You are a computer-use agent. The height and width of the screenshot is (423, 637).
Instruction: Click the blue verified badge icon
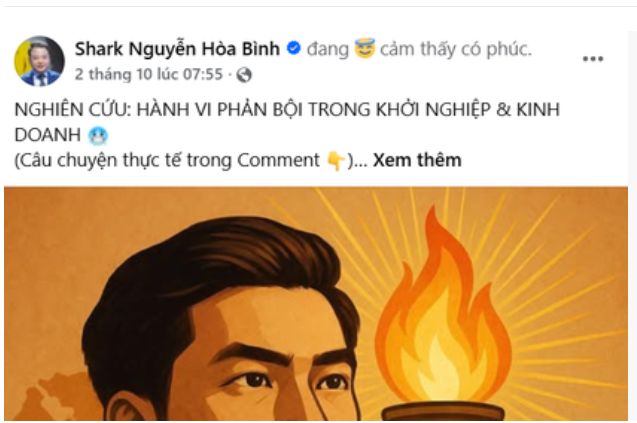(x=294, y=48)
